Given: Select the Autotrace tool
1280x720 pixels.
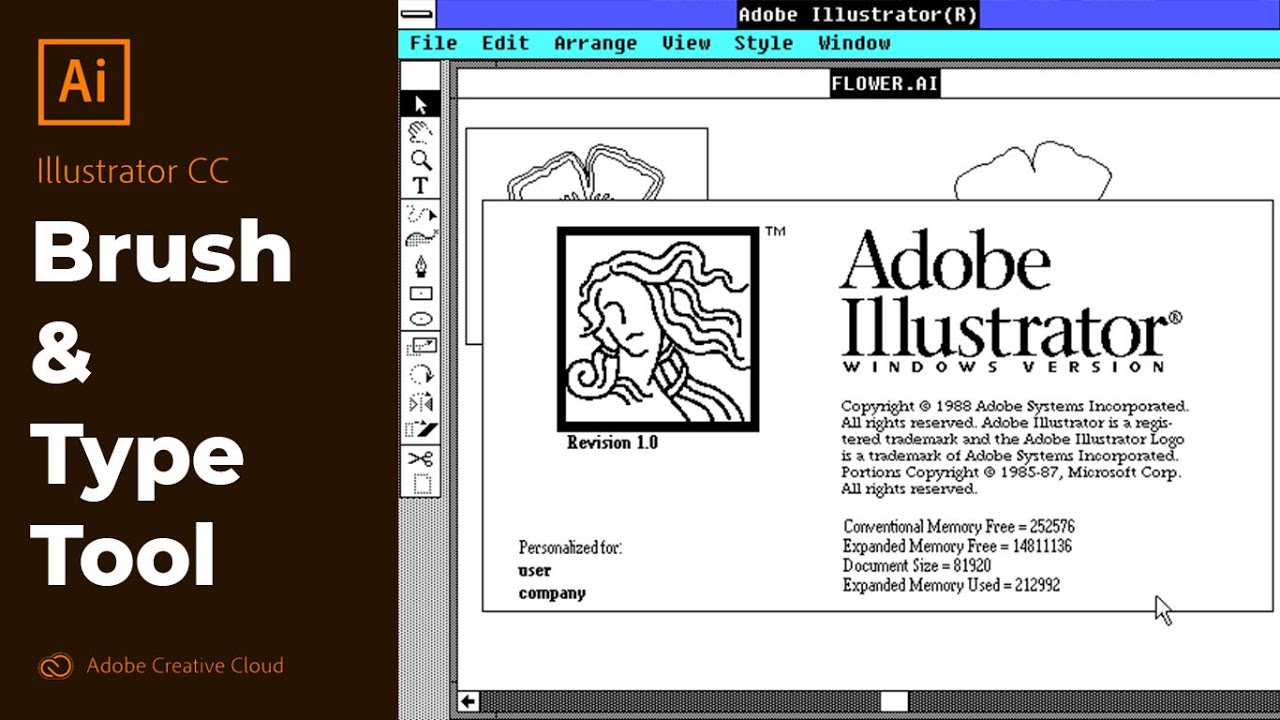Looking at the screenshot, I should coord(420,239).
